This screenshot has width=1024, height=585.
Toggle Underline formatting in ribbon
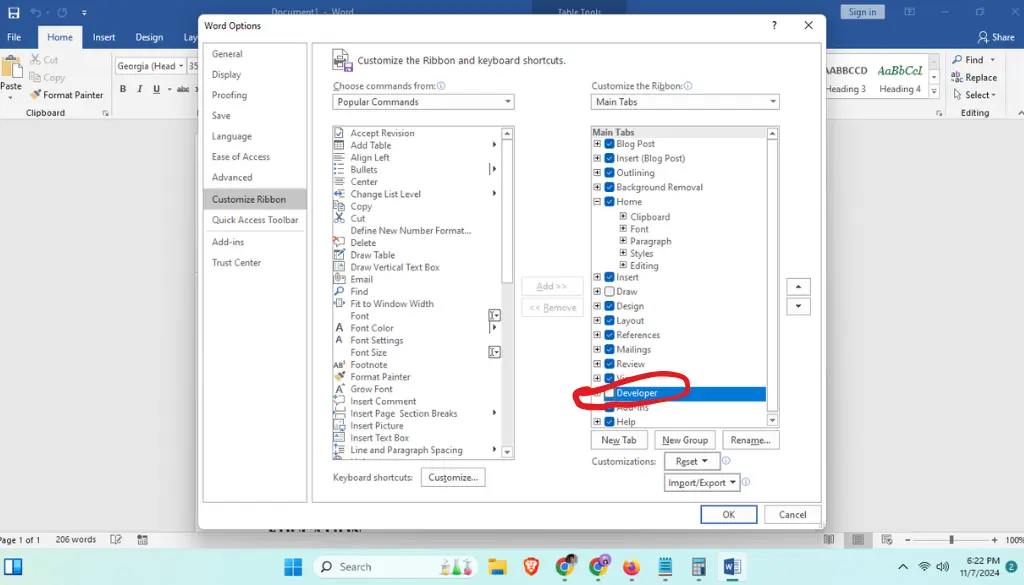pyautogui.click(x=156, y=89)
